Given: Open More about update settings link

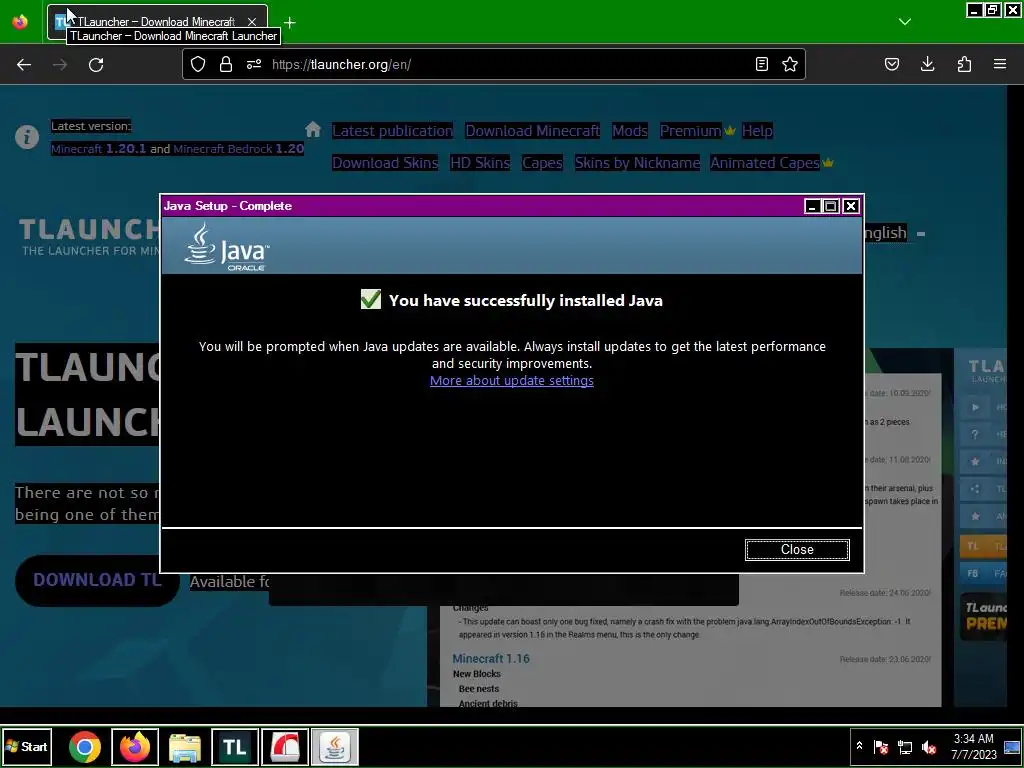Looking at the screenshot, I should pyautogui.click(x=511, y=381).
